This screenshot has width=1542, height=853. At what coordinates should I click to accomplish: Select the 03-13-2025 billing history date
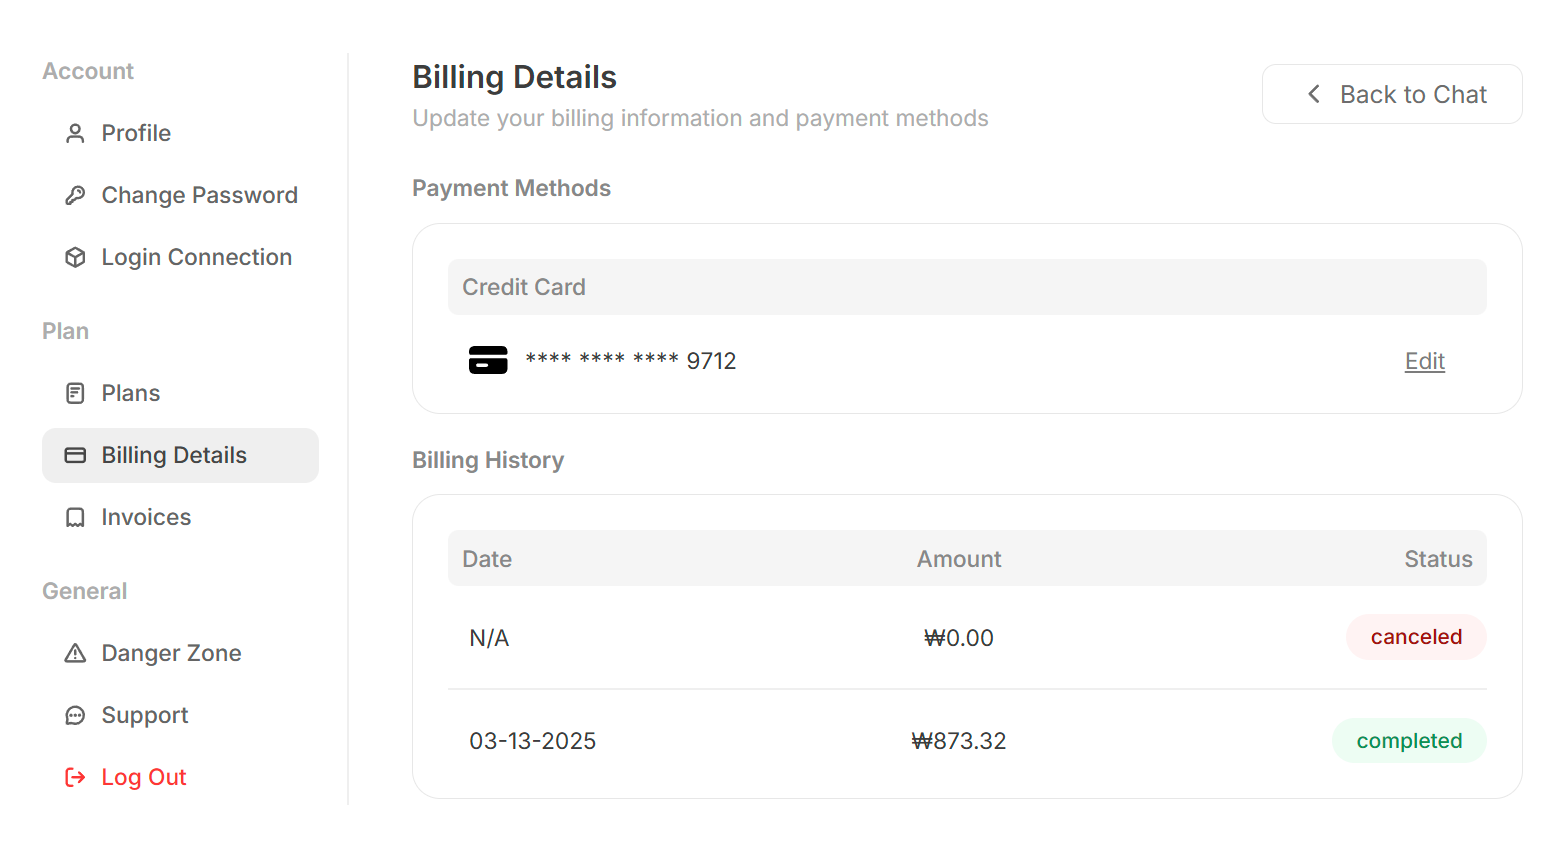point(532,741)
